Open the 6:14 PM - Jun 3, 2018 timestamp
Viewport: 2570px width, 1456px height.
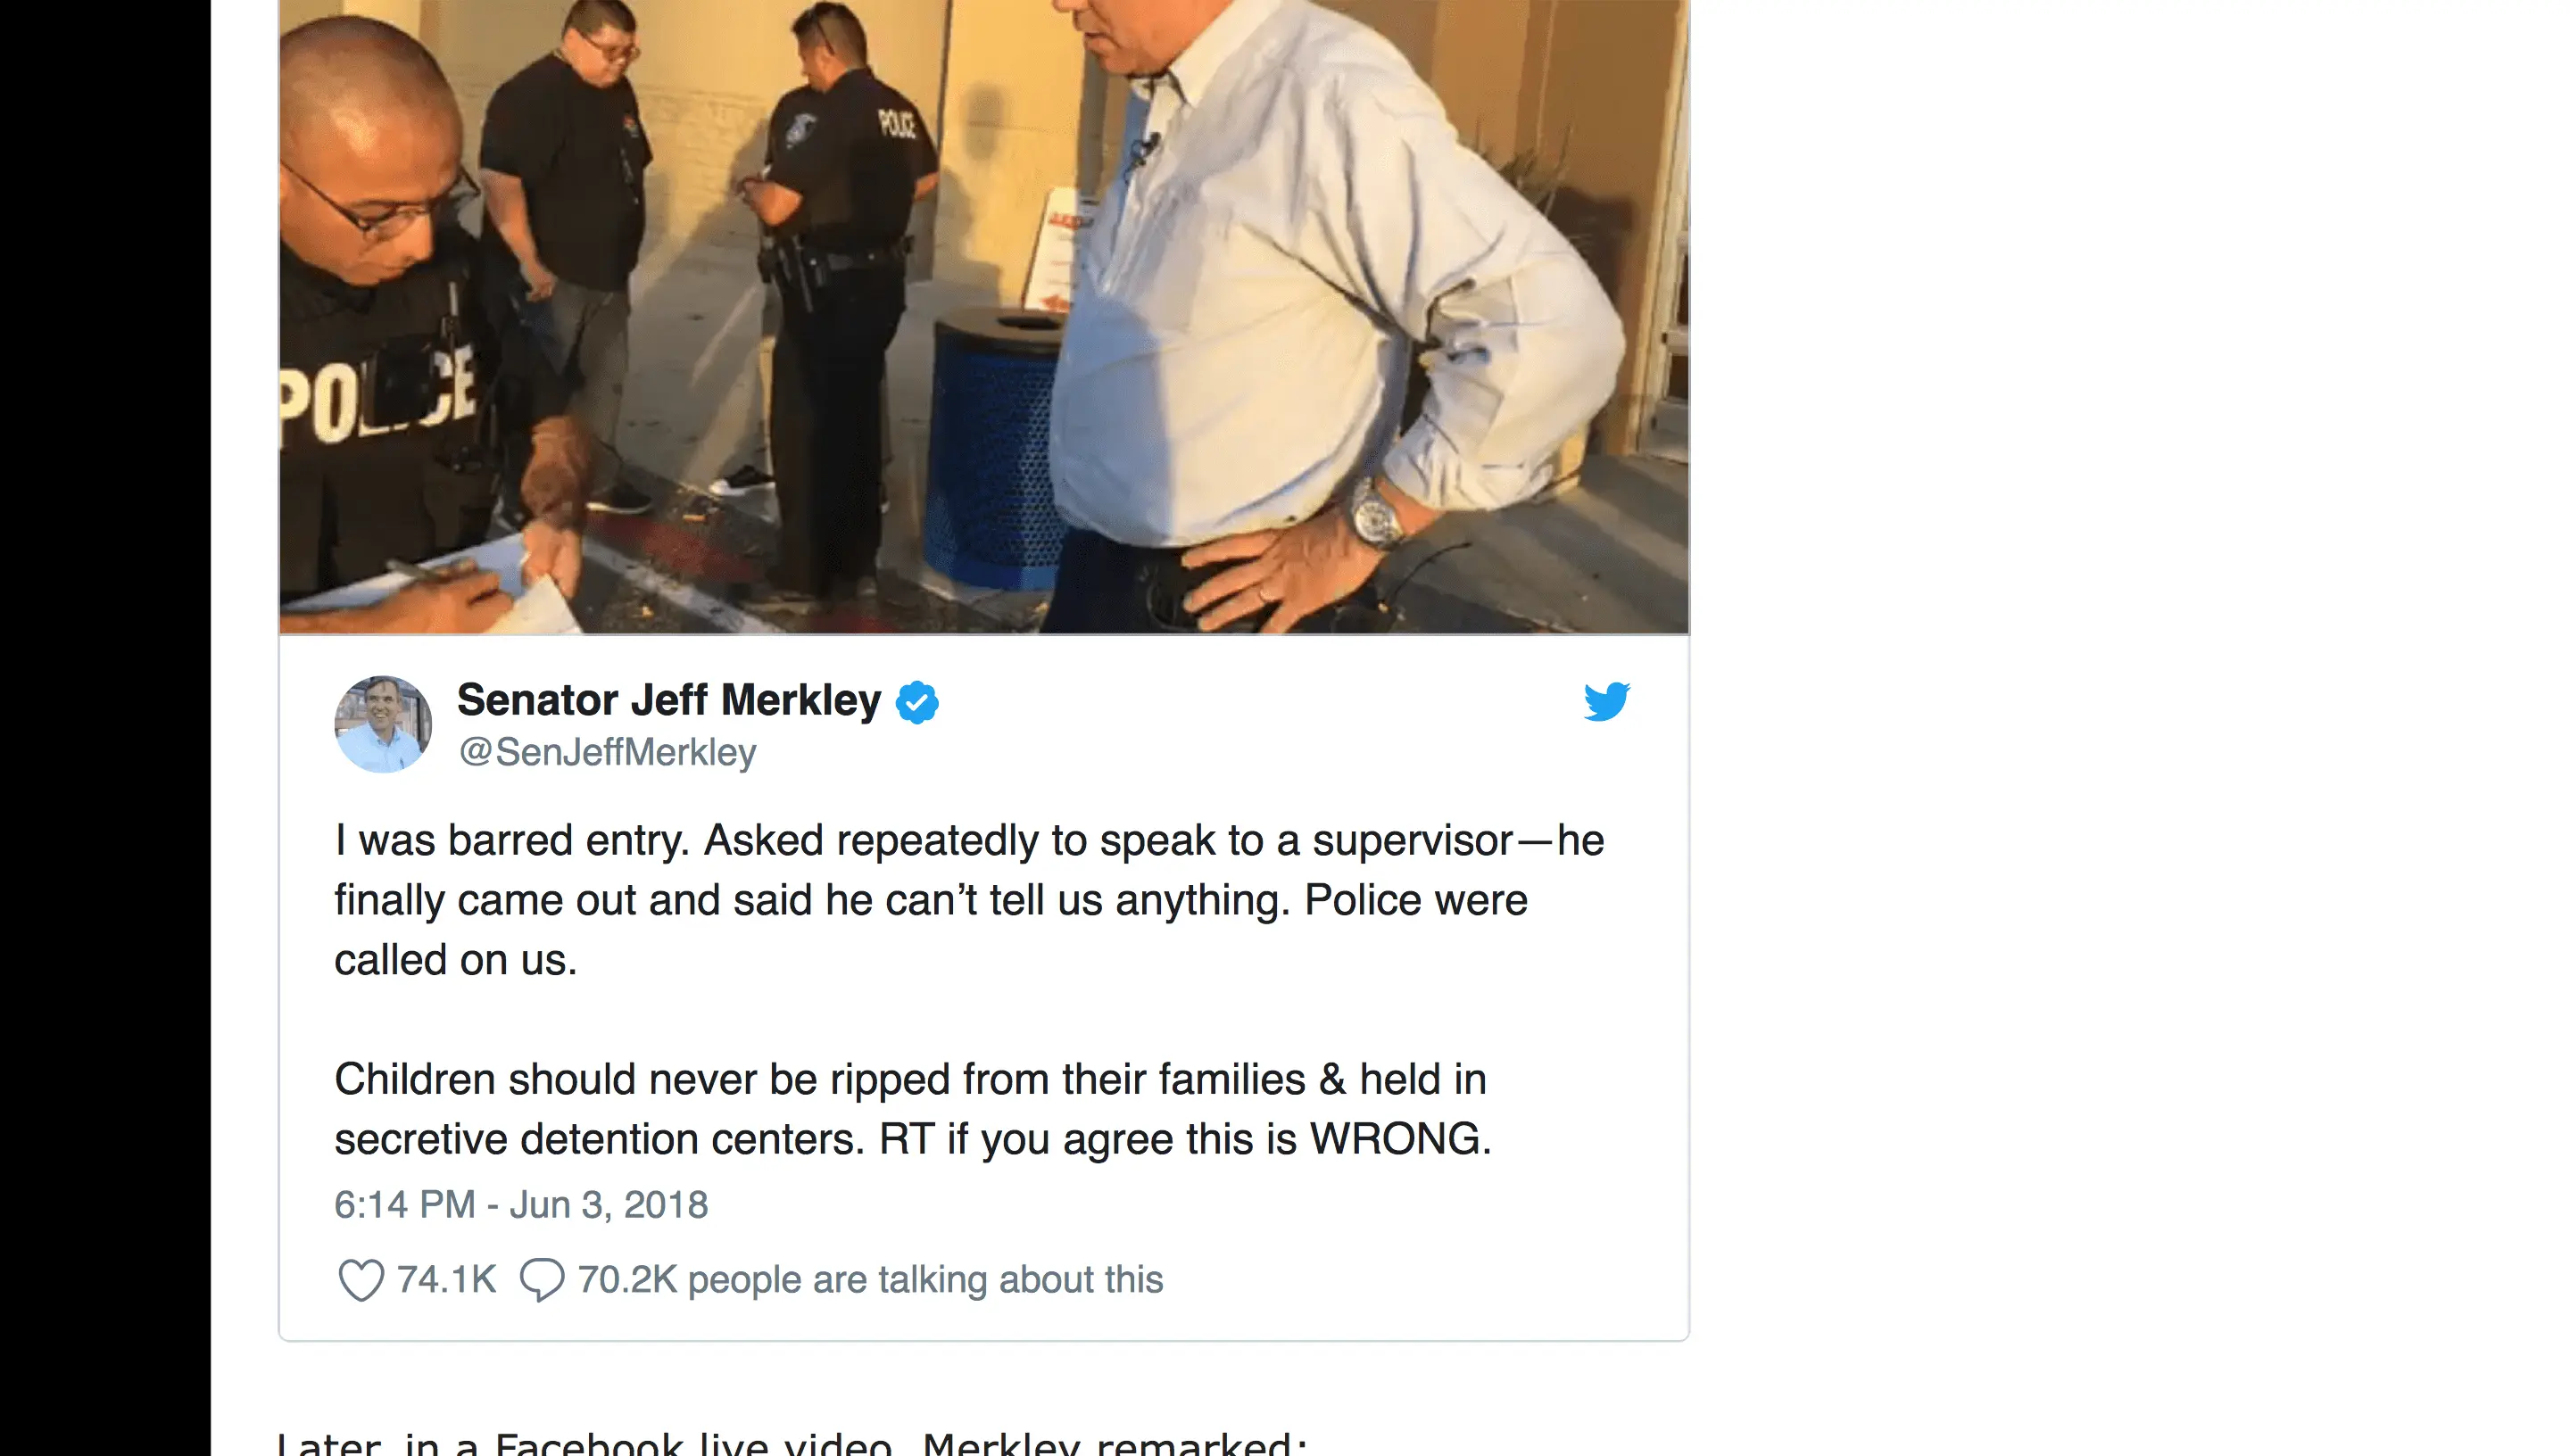521,1205
